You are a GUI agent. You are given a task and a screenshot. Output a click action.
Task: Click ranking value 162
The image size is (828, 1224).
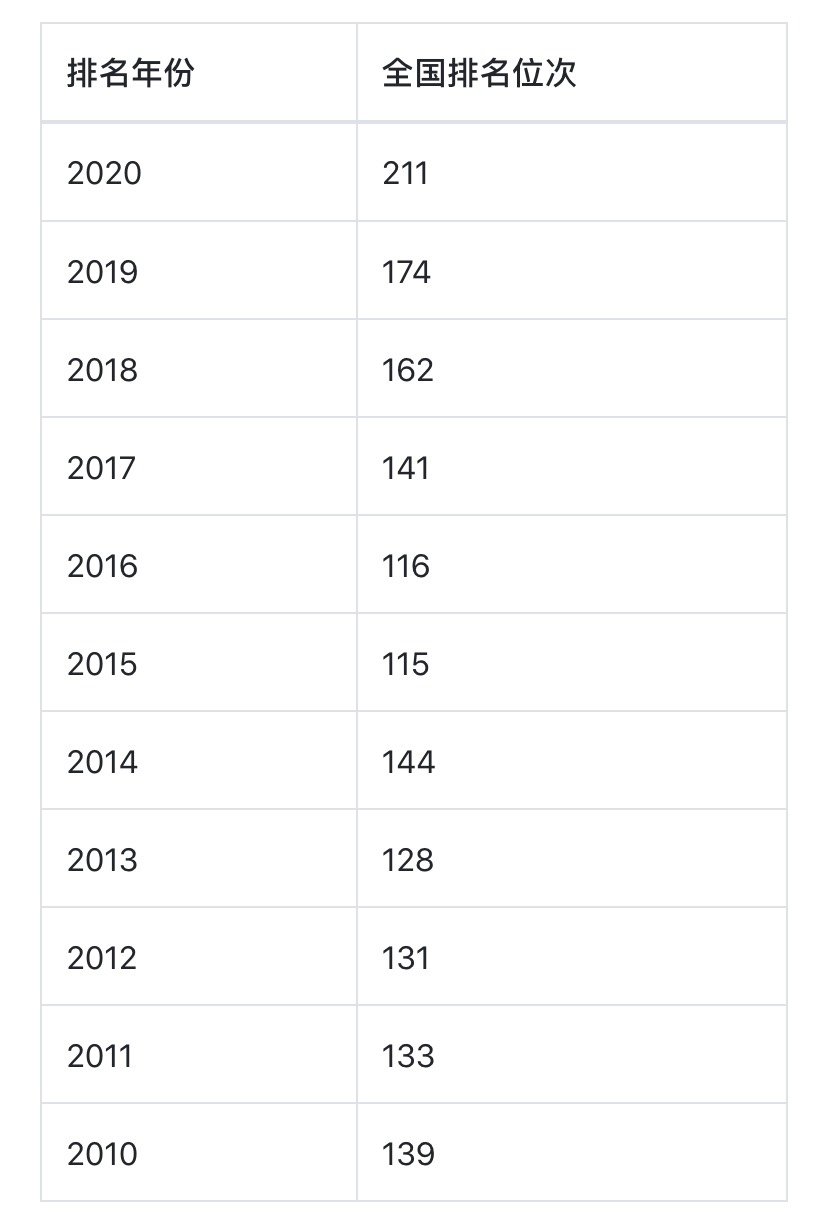(x=407, y=369)
